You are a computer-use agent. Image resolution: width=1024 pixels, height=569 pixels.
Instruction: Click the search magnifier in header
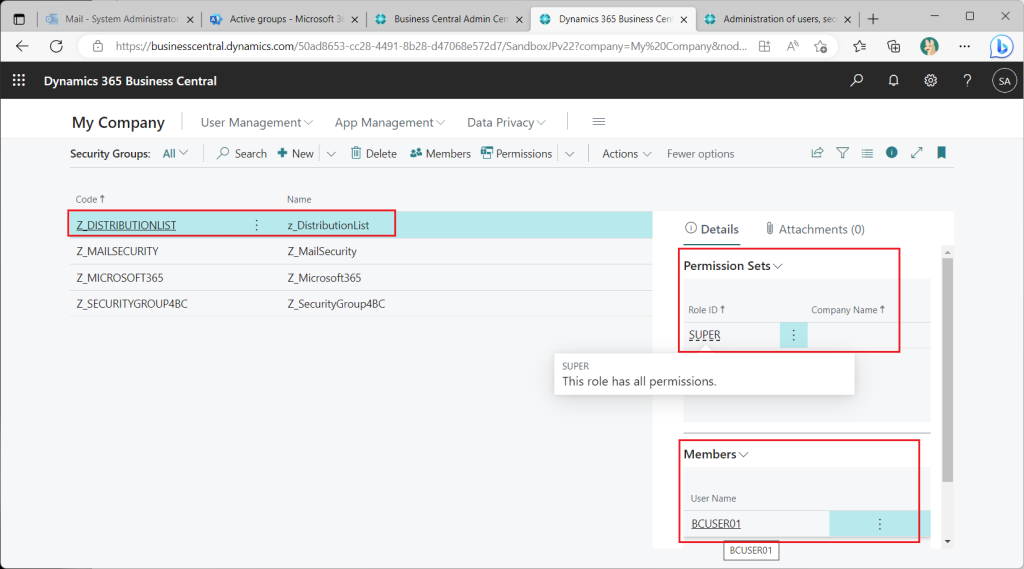point(856,81)
